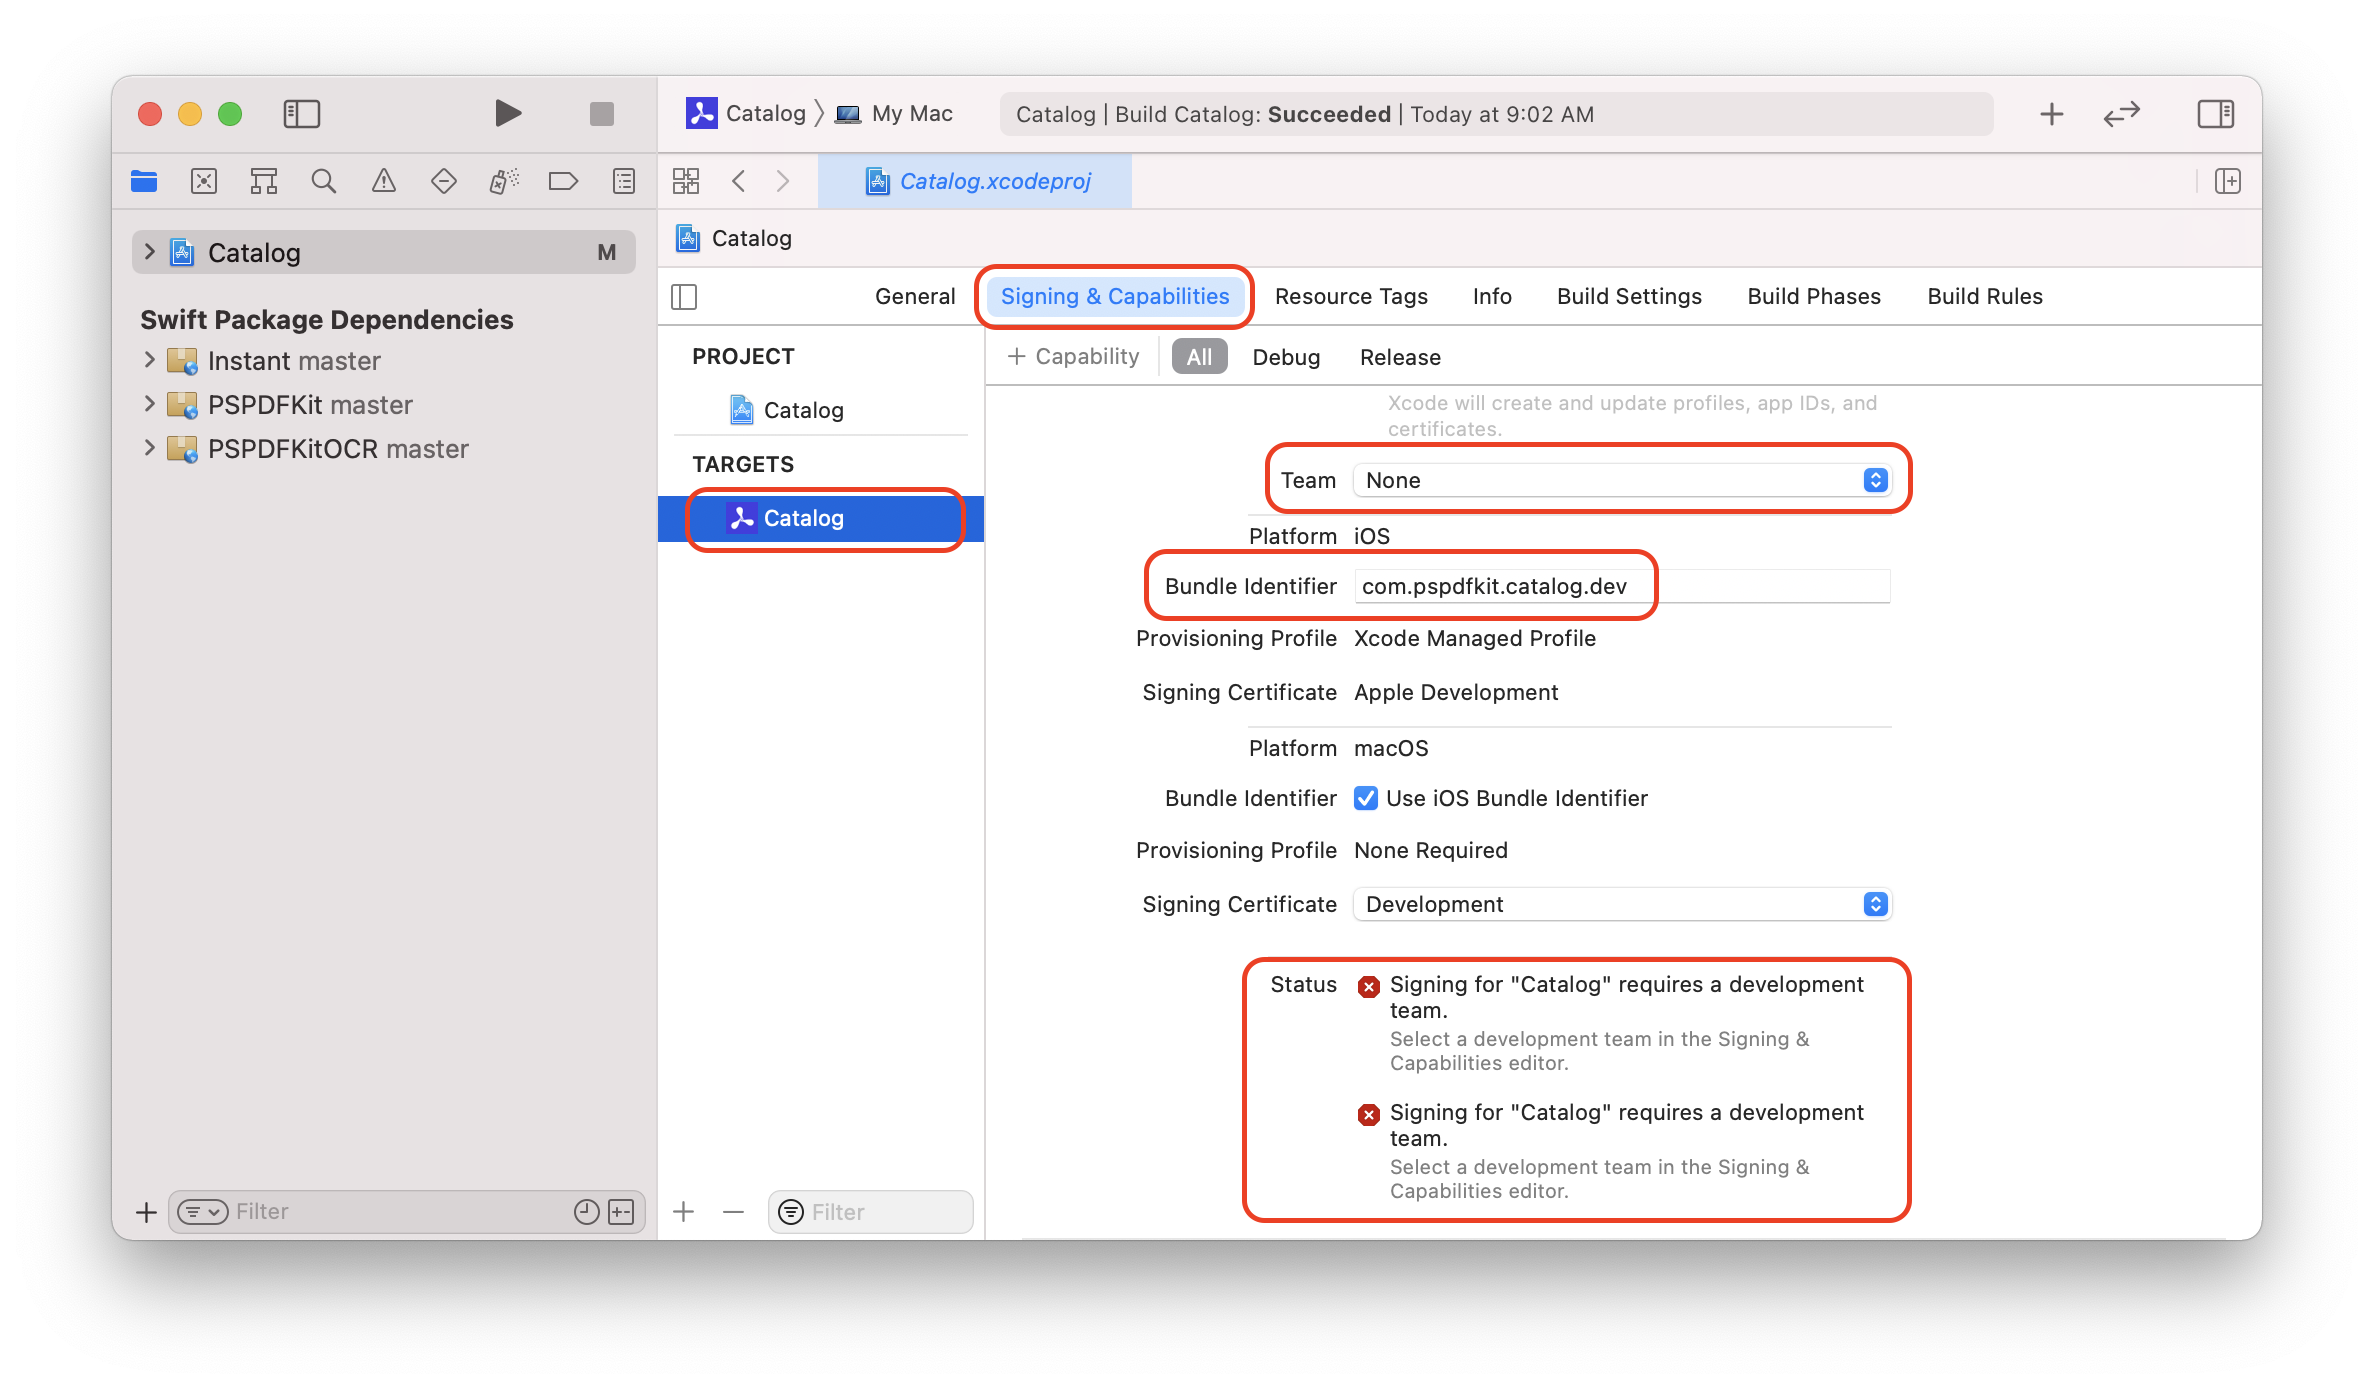Select the Instant master package row
This screenshot has width=2374, height=1388.
[384, 360]
